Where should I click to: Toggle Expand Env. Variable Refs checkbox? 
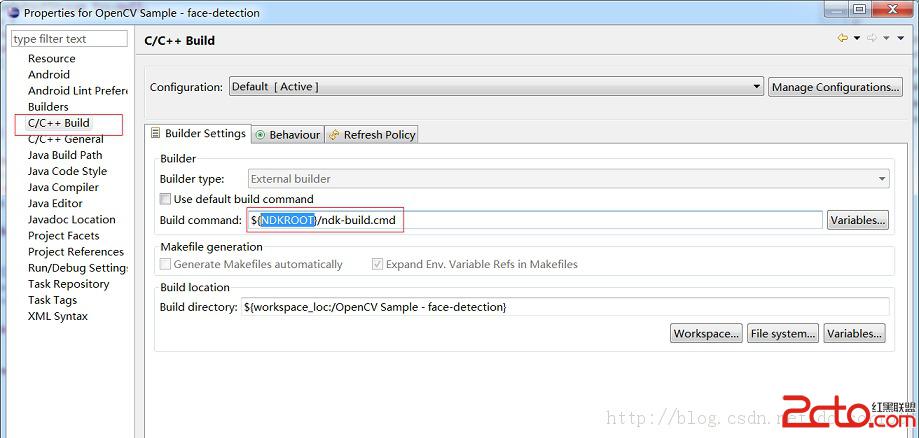(377, 264)
